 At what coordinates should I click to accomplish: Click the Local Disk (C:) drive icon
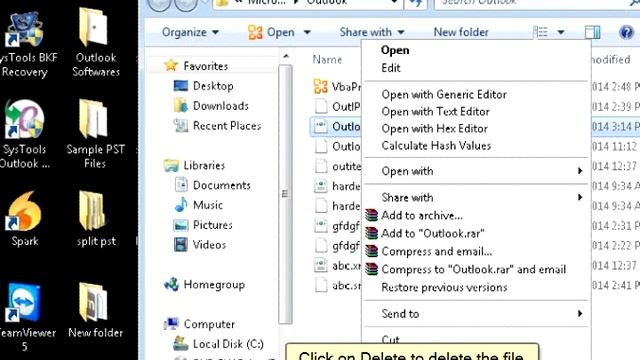click(x=180, y=344)
